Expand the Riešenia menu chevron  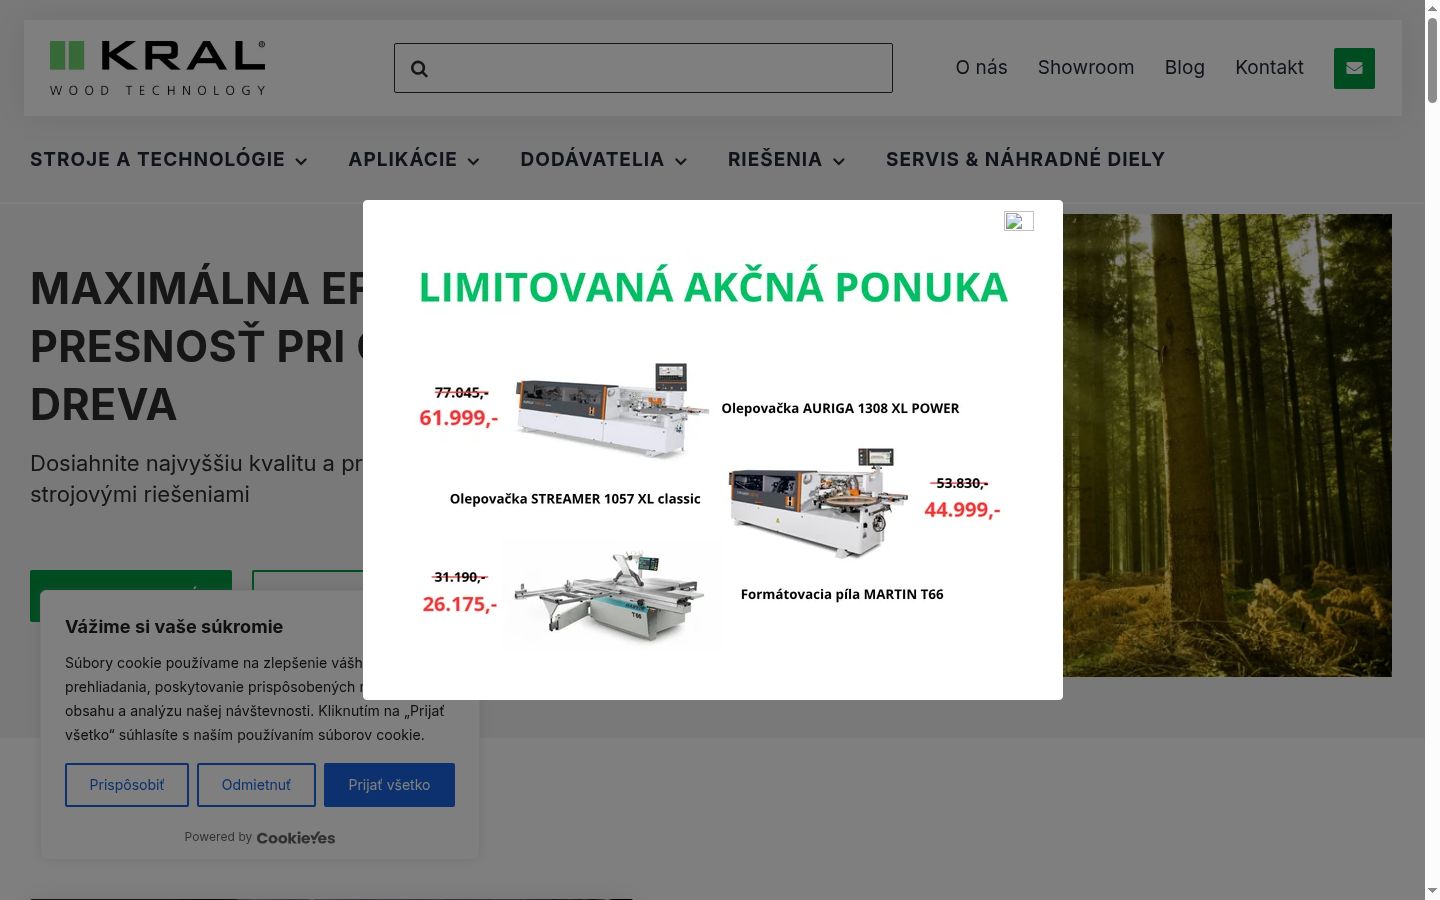pyautogui.click(x=839, y=161)
